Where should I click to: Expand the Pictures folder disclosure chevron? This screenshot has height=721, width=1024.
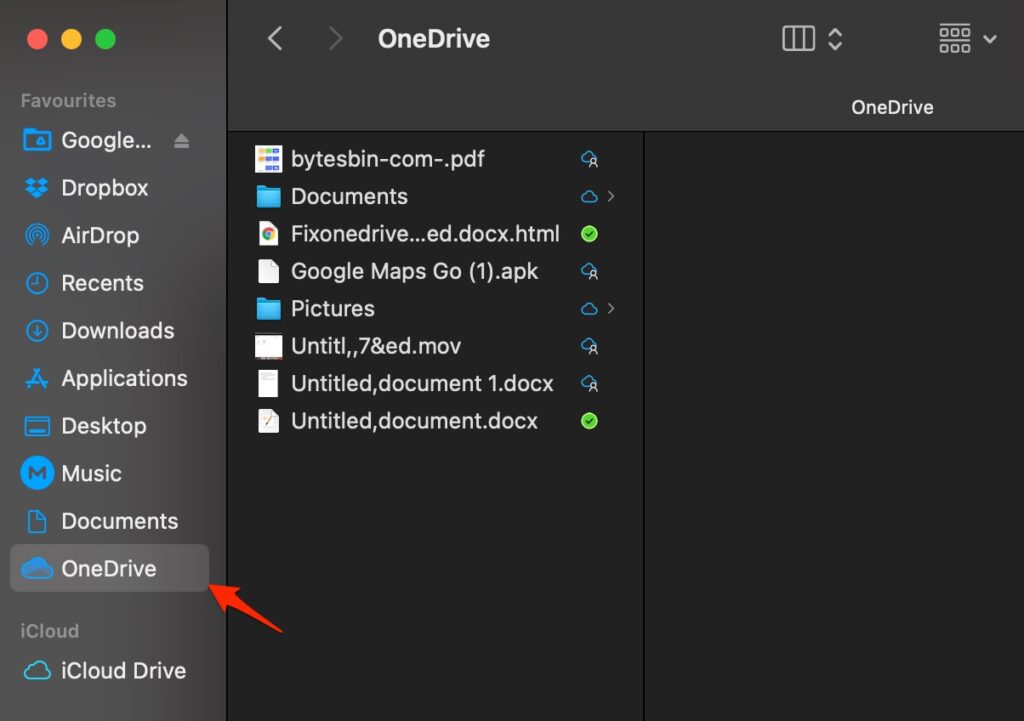[x=609, y=308]
